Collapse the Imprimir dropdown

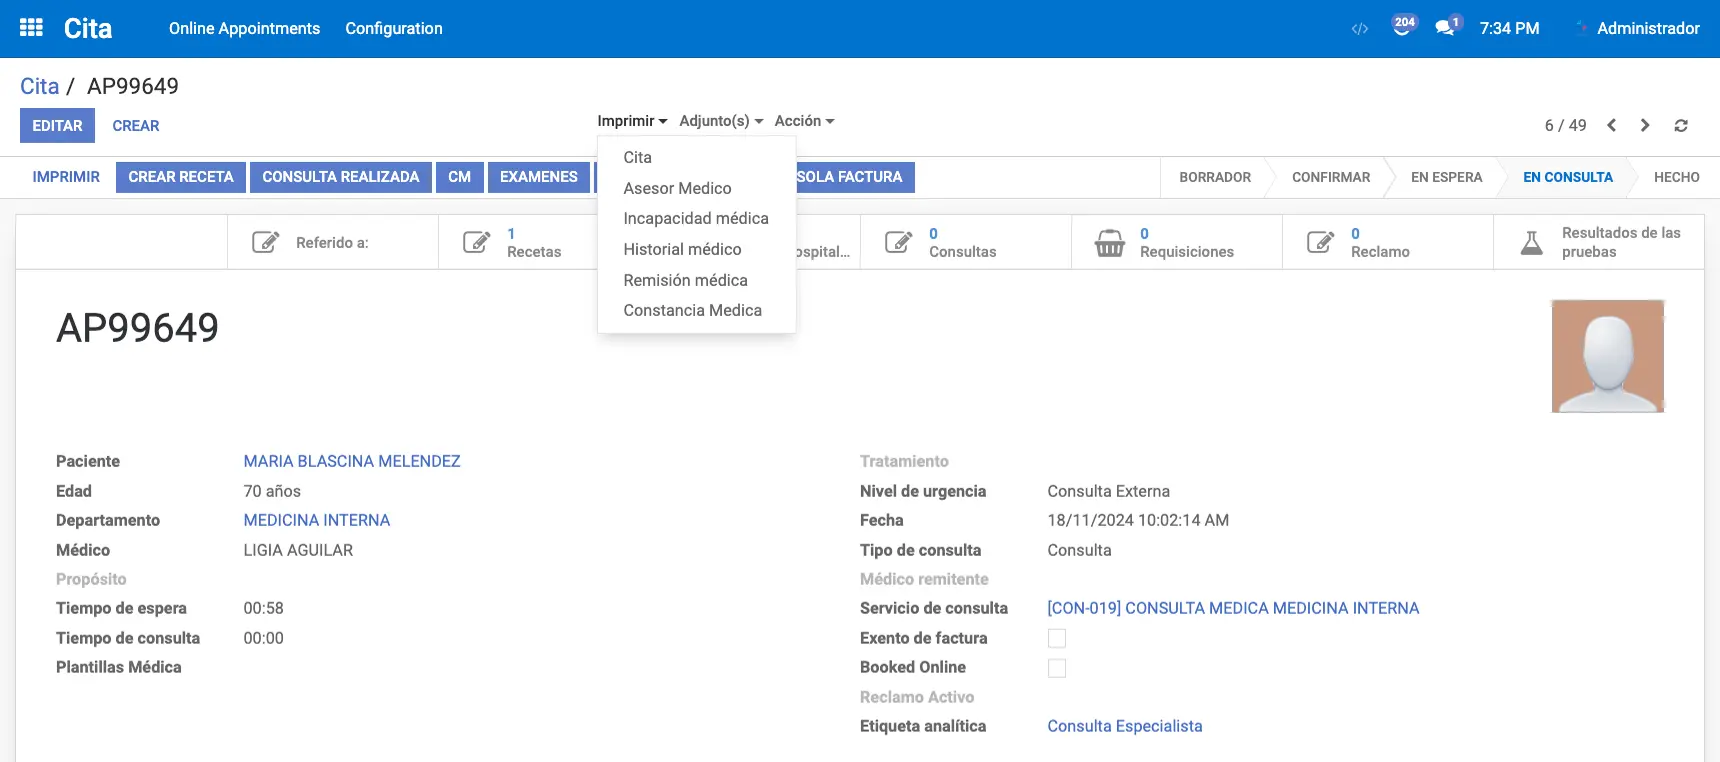(x=632, y=121)
